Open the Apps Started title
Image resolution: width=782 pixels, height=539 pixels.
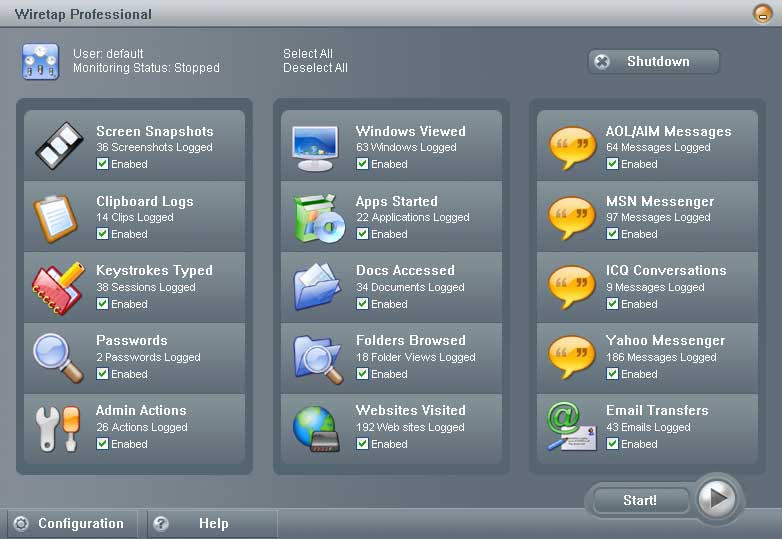pyautogui.click(x=396, y=201)
